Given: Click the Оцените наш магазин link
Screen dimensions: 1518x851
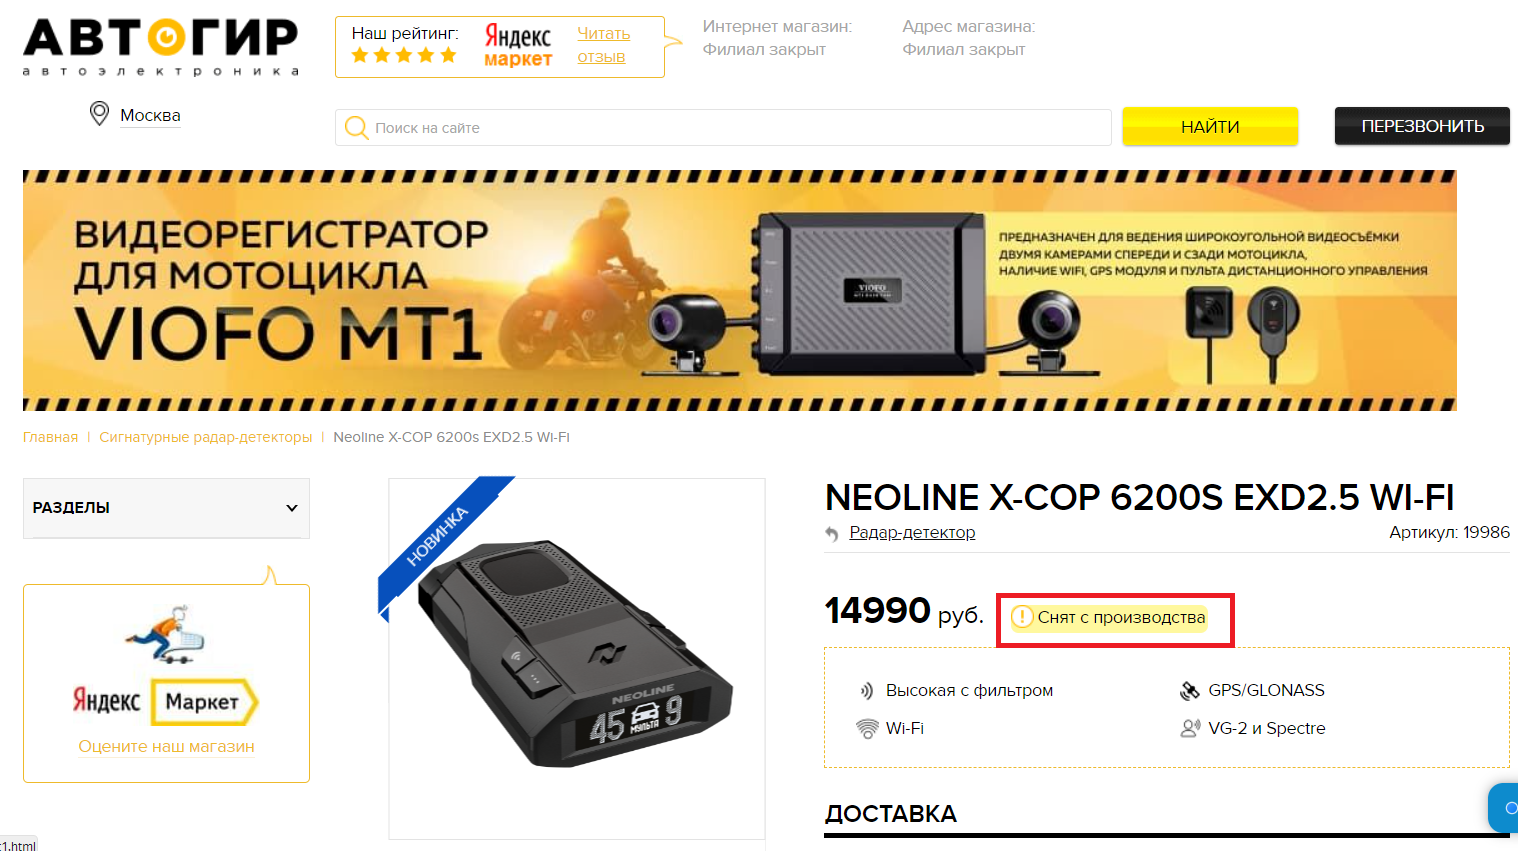Looking at the screenshot, I should click(167, 746).
